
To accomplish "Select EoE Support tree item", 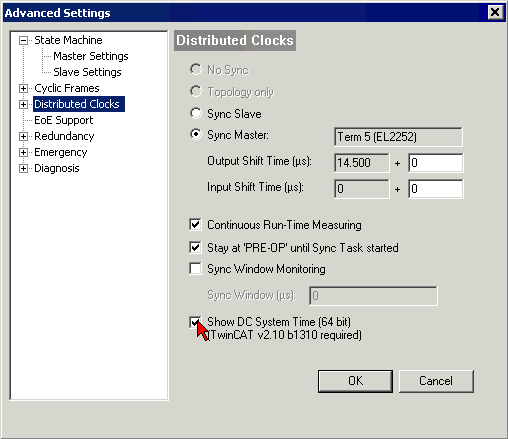I will [x=64, y=120].
